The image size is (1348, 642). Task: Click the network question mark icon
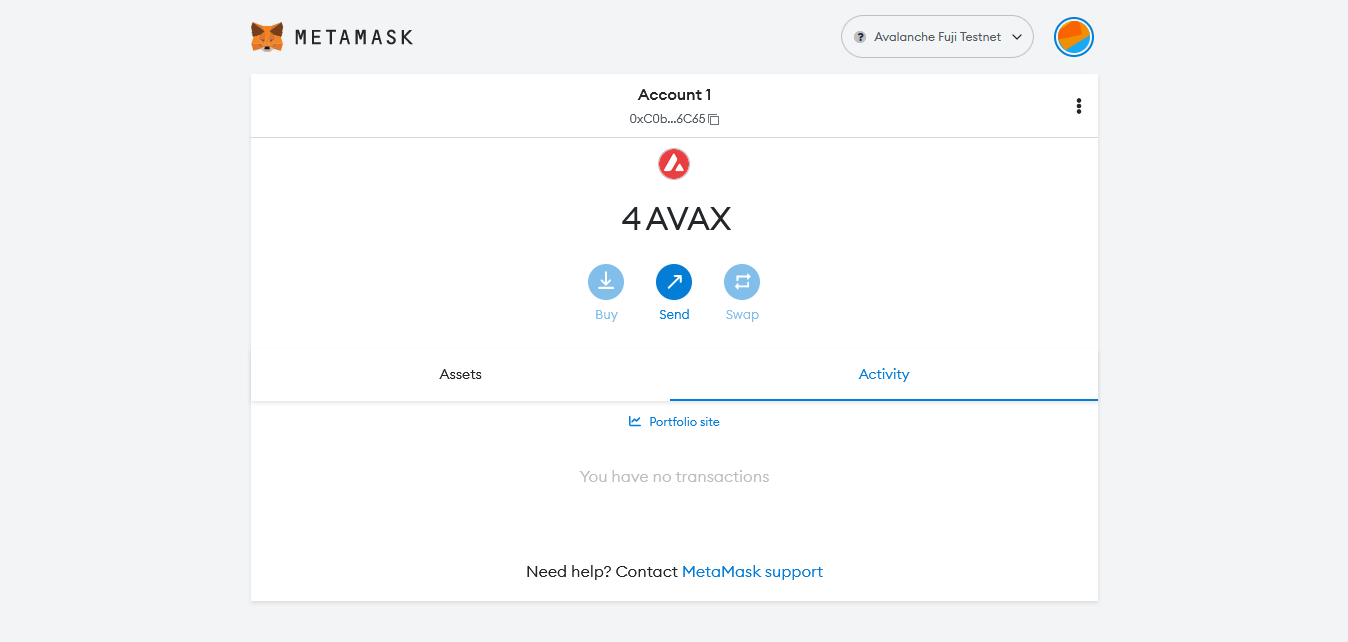click(x=860, y=37)
